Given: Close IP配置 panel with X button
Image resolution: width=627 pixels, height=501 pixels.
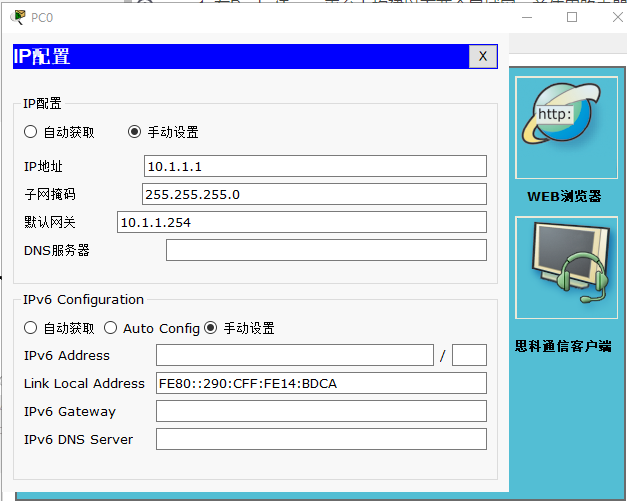Looking at the screenshot, I should point(483,56).
